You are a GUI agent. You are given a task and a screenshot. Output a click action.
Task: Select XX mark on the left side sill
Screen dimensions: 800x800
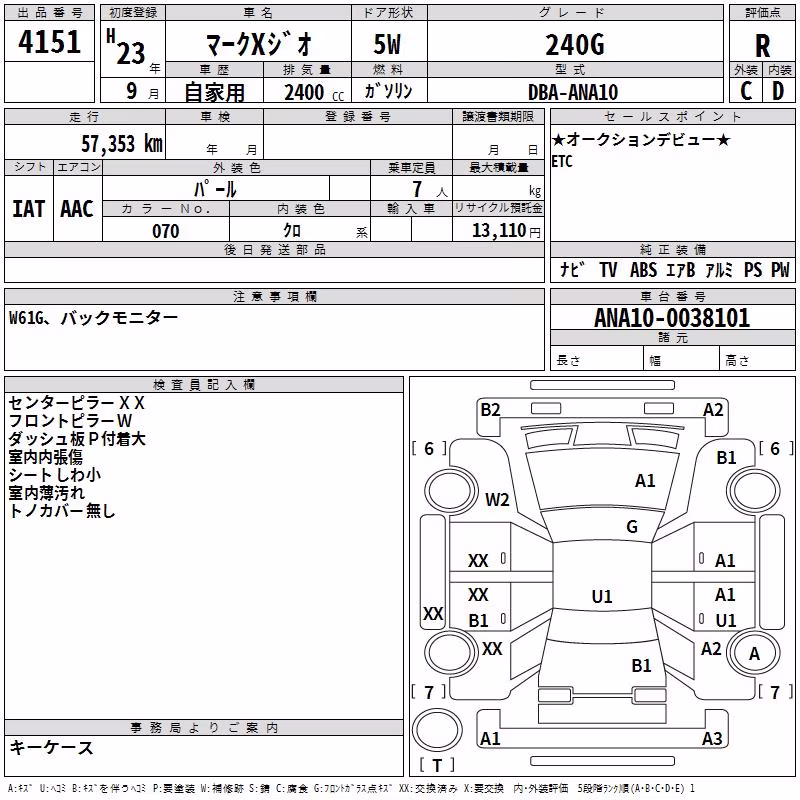point(433,613)
